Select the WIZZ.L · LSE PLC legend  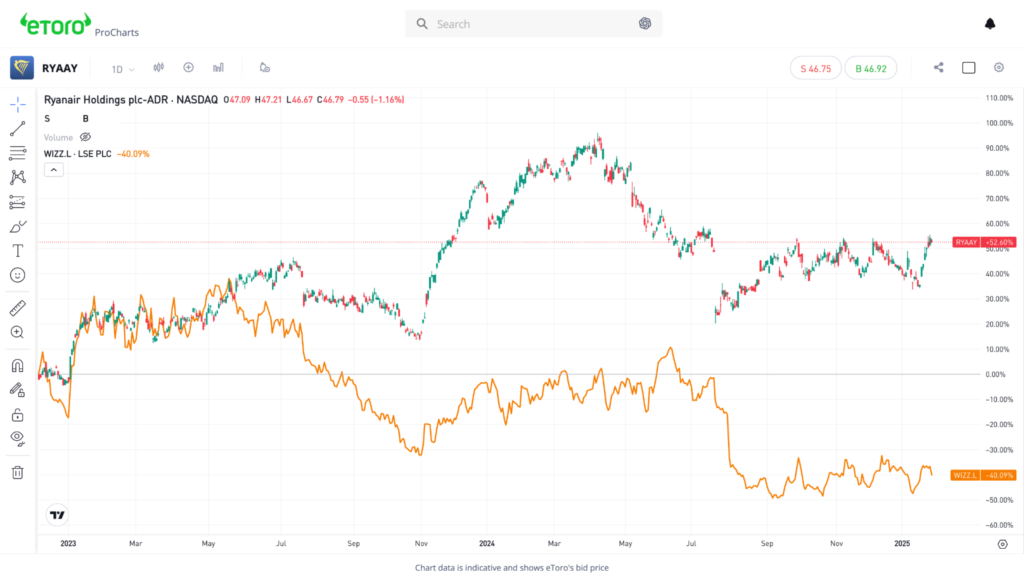pos(78,154)
